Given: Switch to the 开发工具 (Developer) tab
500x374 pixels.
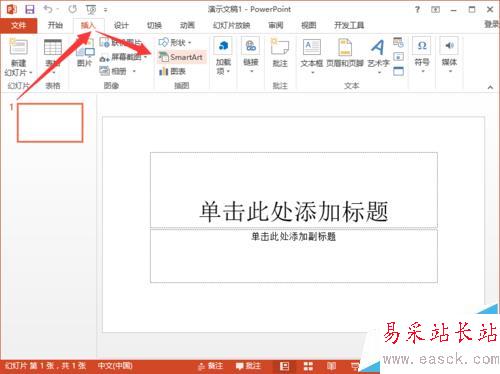Looking at the screenshot, I should [349, 25].
